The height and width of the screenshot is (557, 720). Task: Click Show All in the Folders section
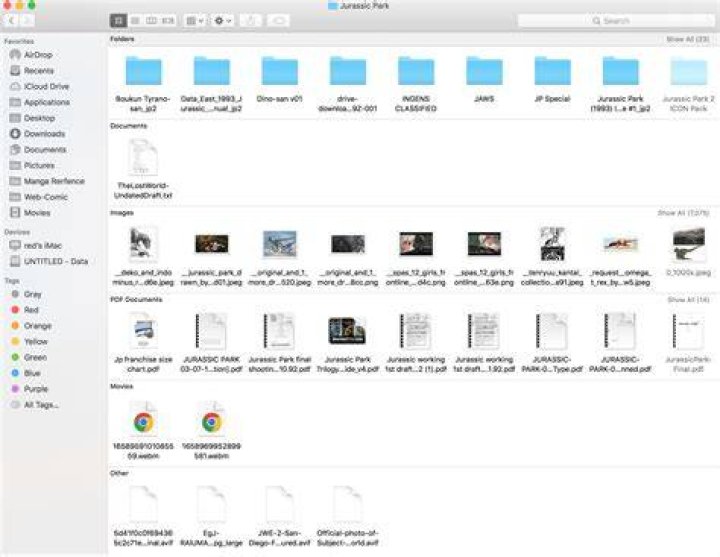point(688,39)
